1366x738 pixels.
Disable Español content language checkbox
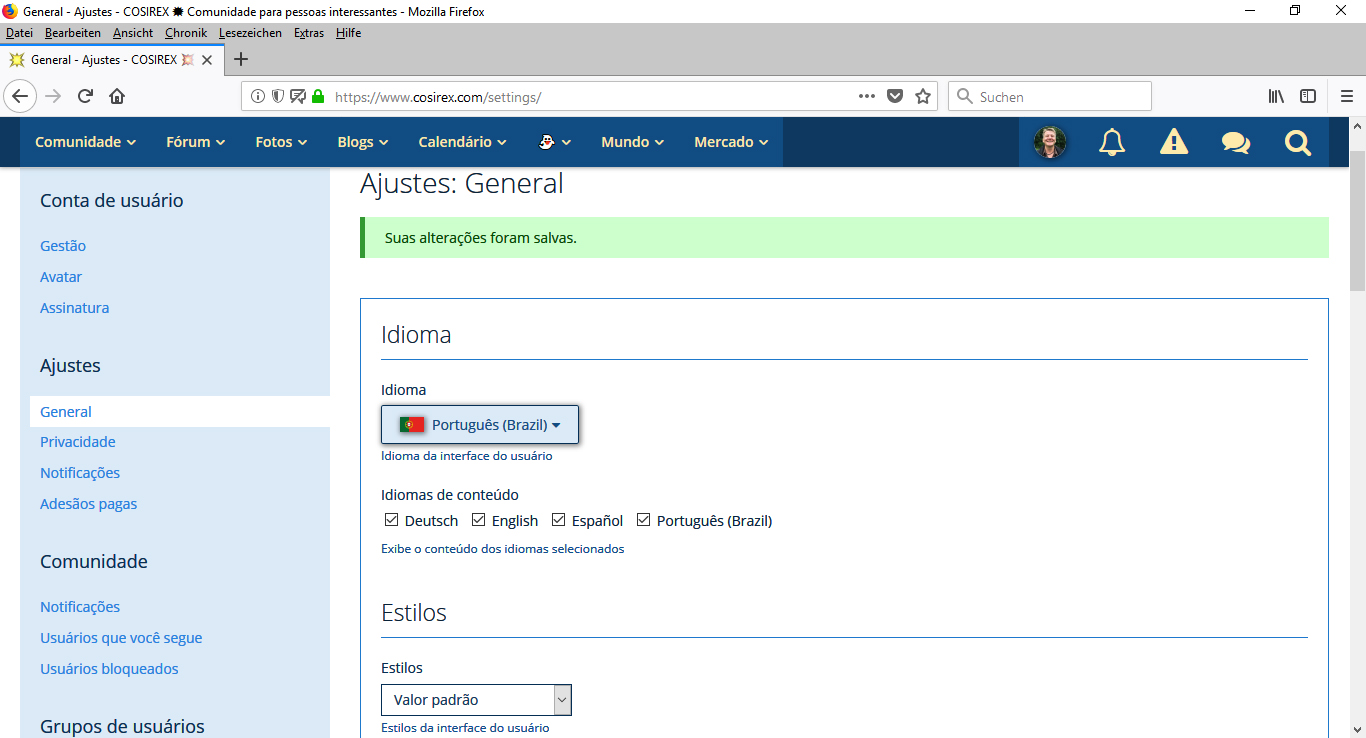(559, 520)
